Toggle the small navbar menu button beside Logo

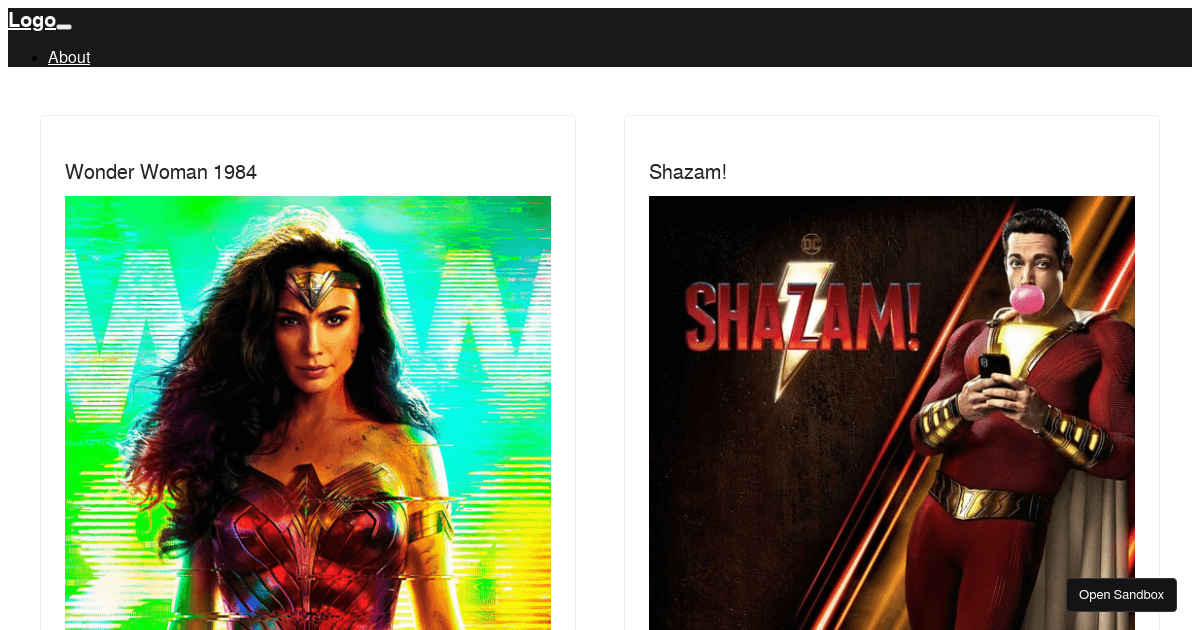click(x=64, y=27)
